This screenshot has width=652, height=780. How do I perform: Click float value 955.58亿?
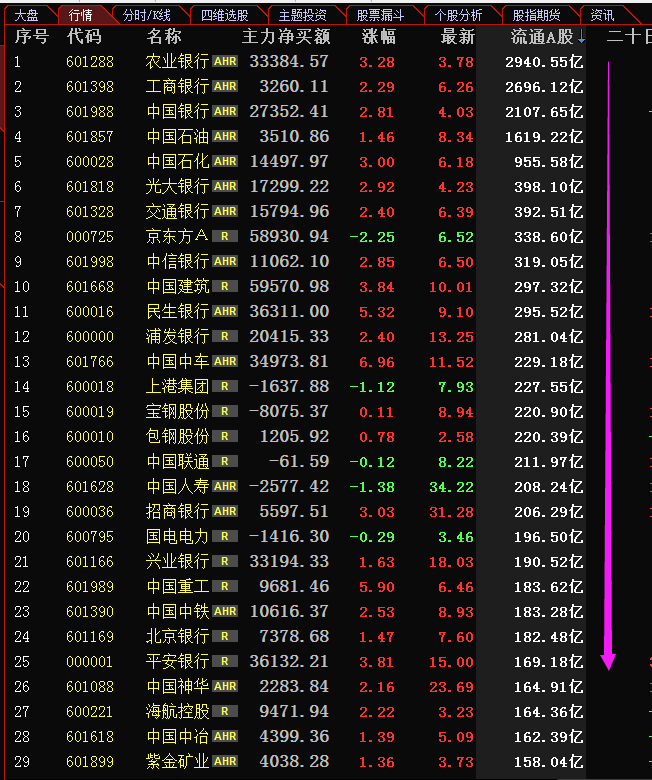(x=549, y=162)
